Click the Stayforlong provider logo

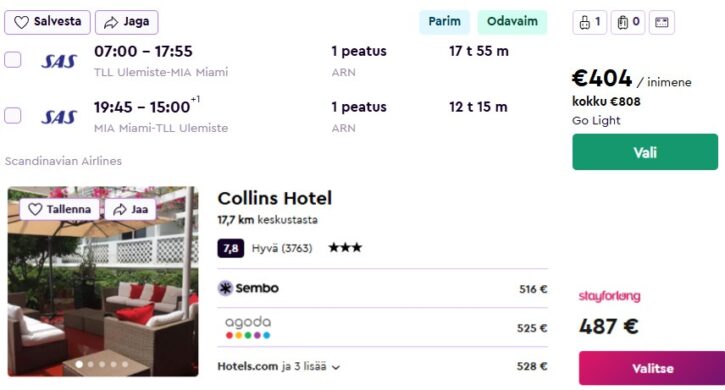[x=609, y=296]
